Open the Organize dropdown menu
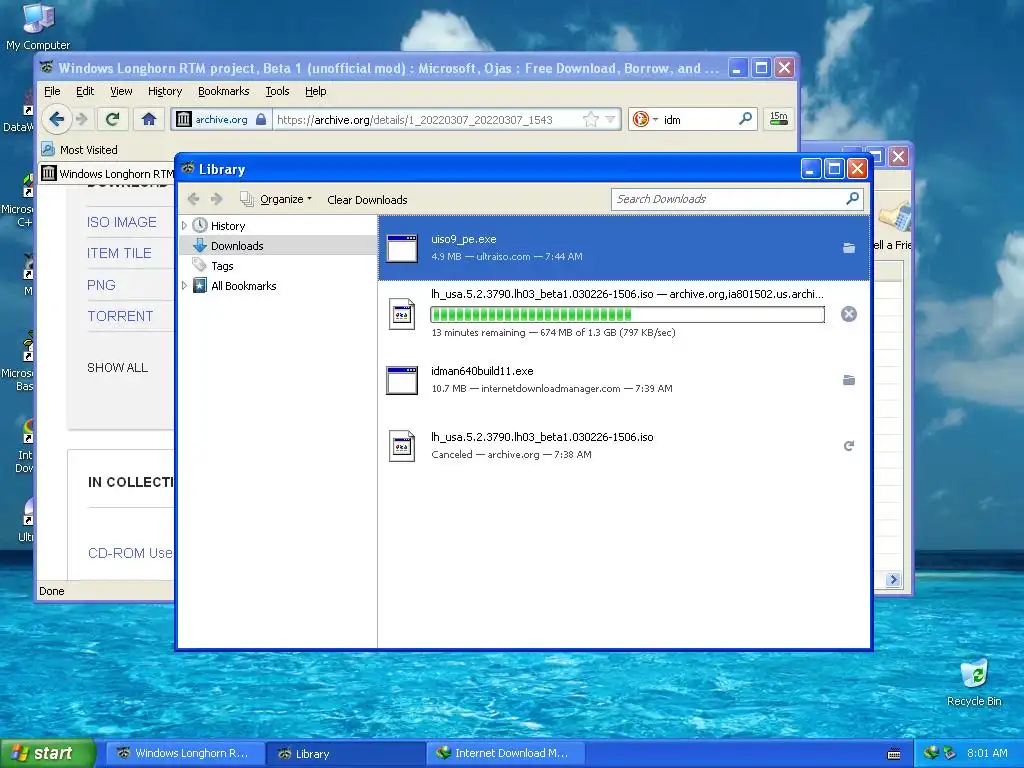 click(276, 199)
